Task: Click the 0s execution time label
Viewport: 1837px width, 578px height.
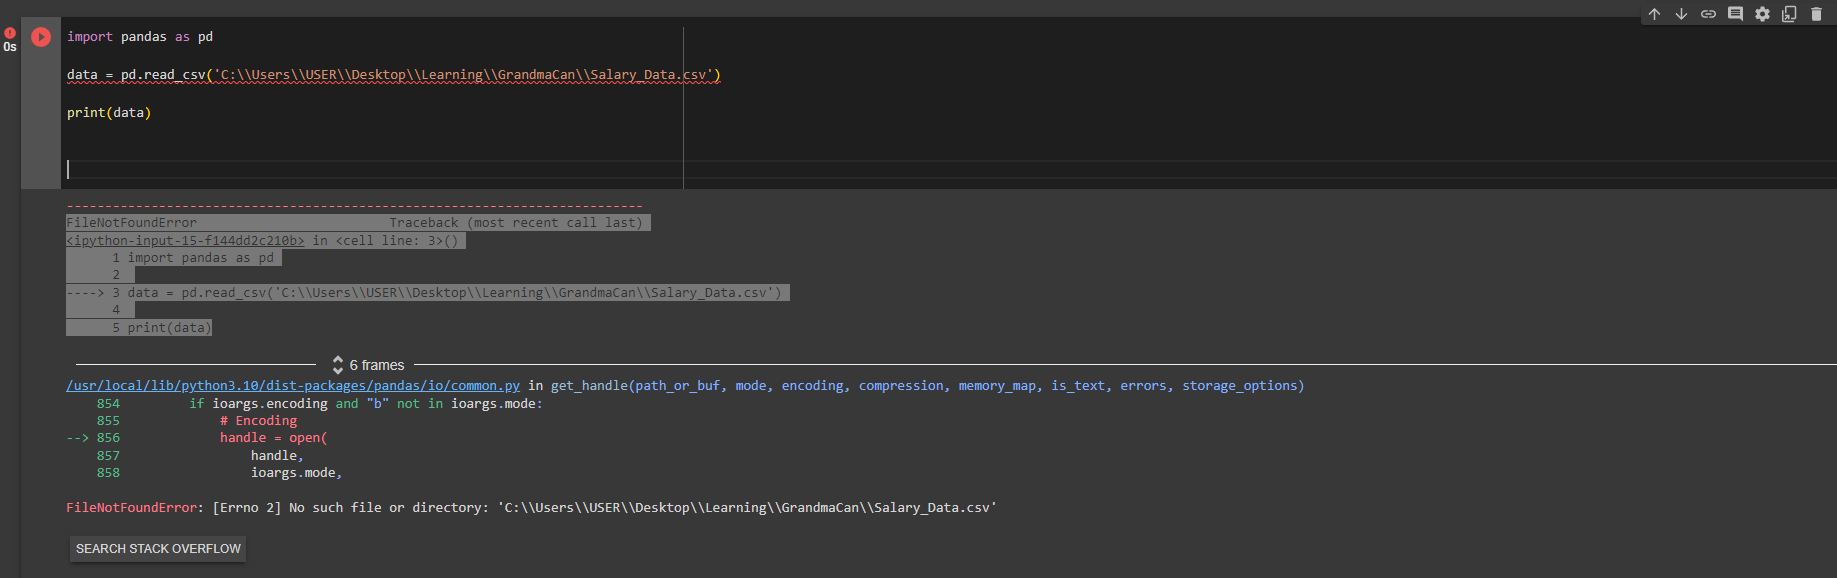Action: [x=10, y=47]
